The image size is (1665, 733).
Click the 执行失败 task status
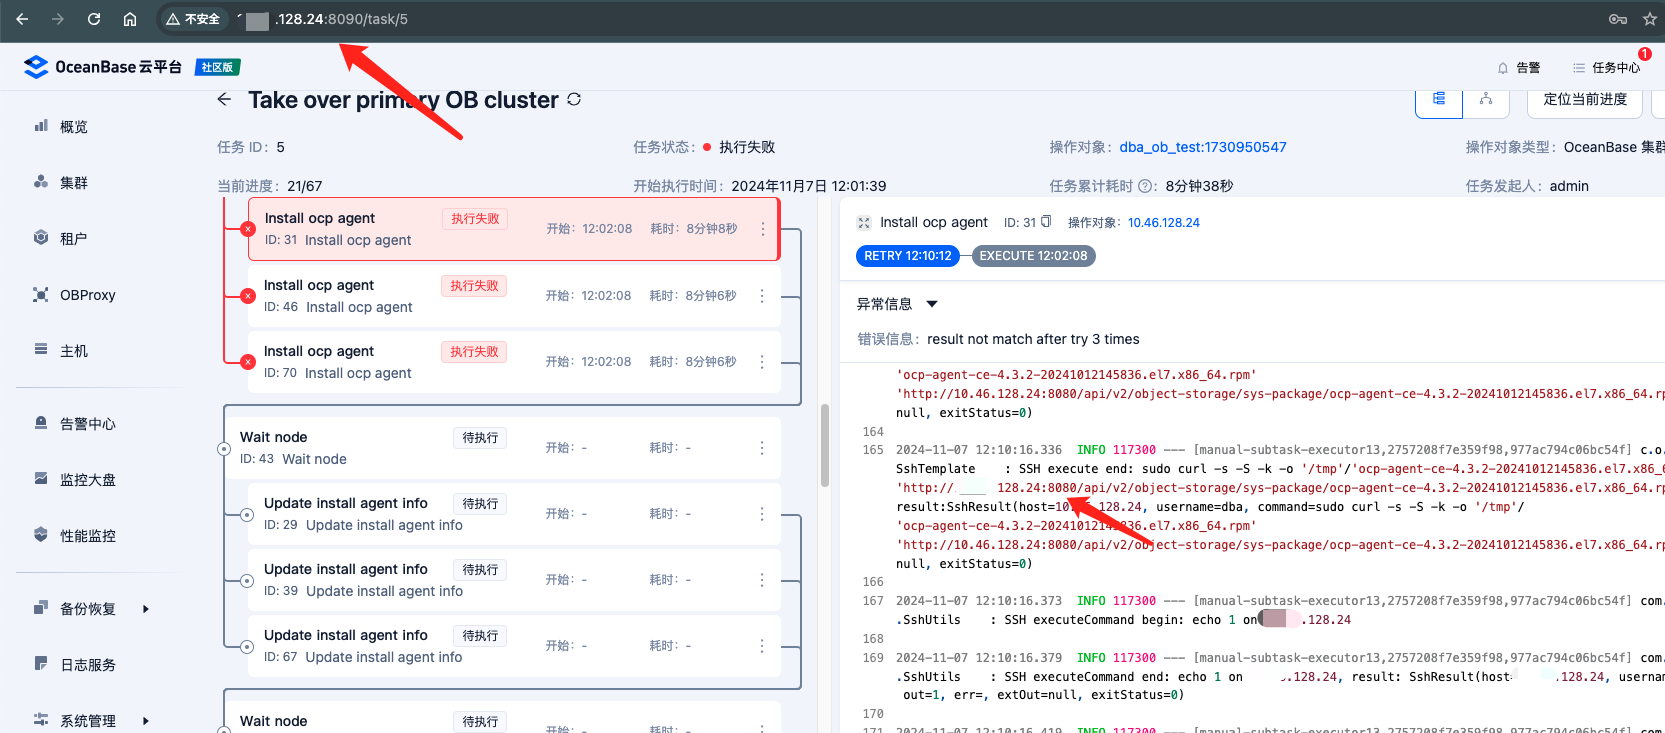[747, 147]
